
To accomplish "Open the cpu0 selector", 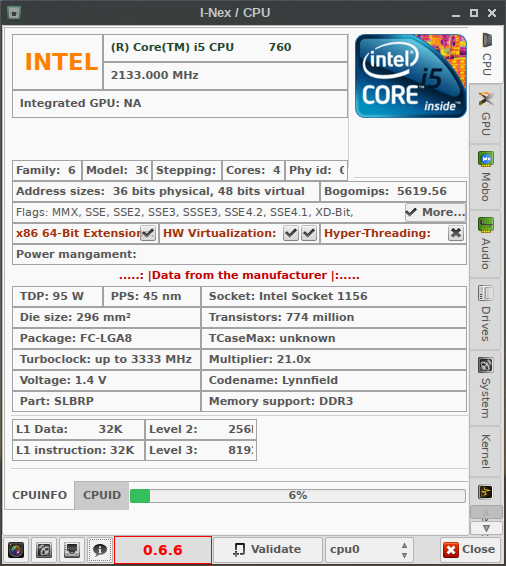I will click(x=369, y=550).
